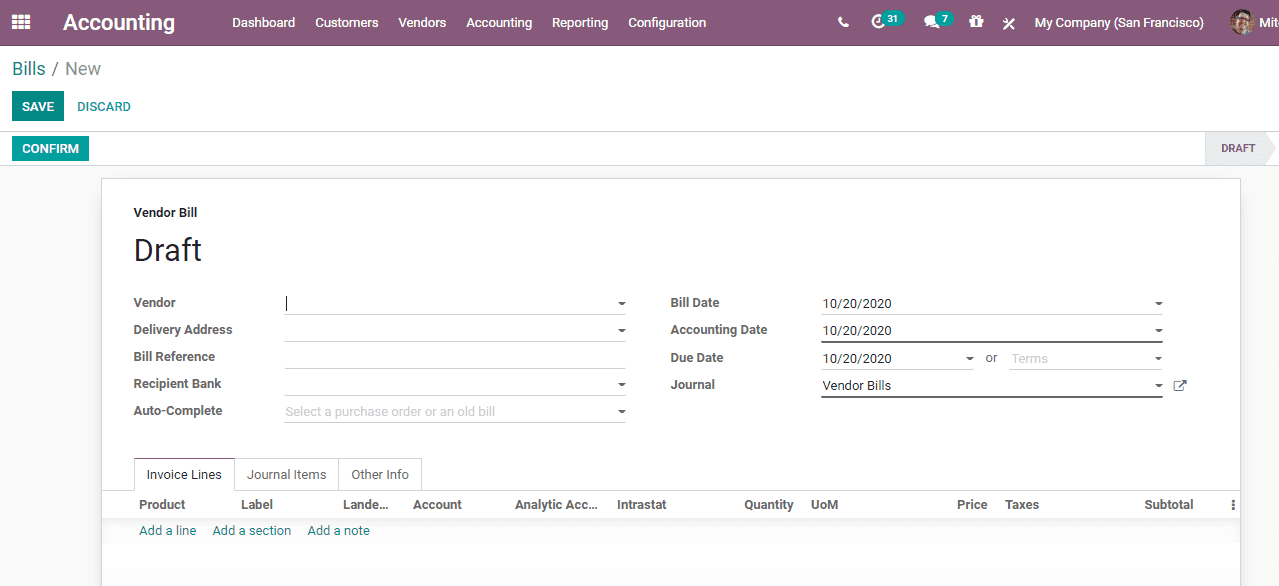Switch to the Journal Items tab
Screen dimensions: 1279x586
tap(286, 474)
